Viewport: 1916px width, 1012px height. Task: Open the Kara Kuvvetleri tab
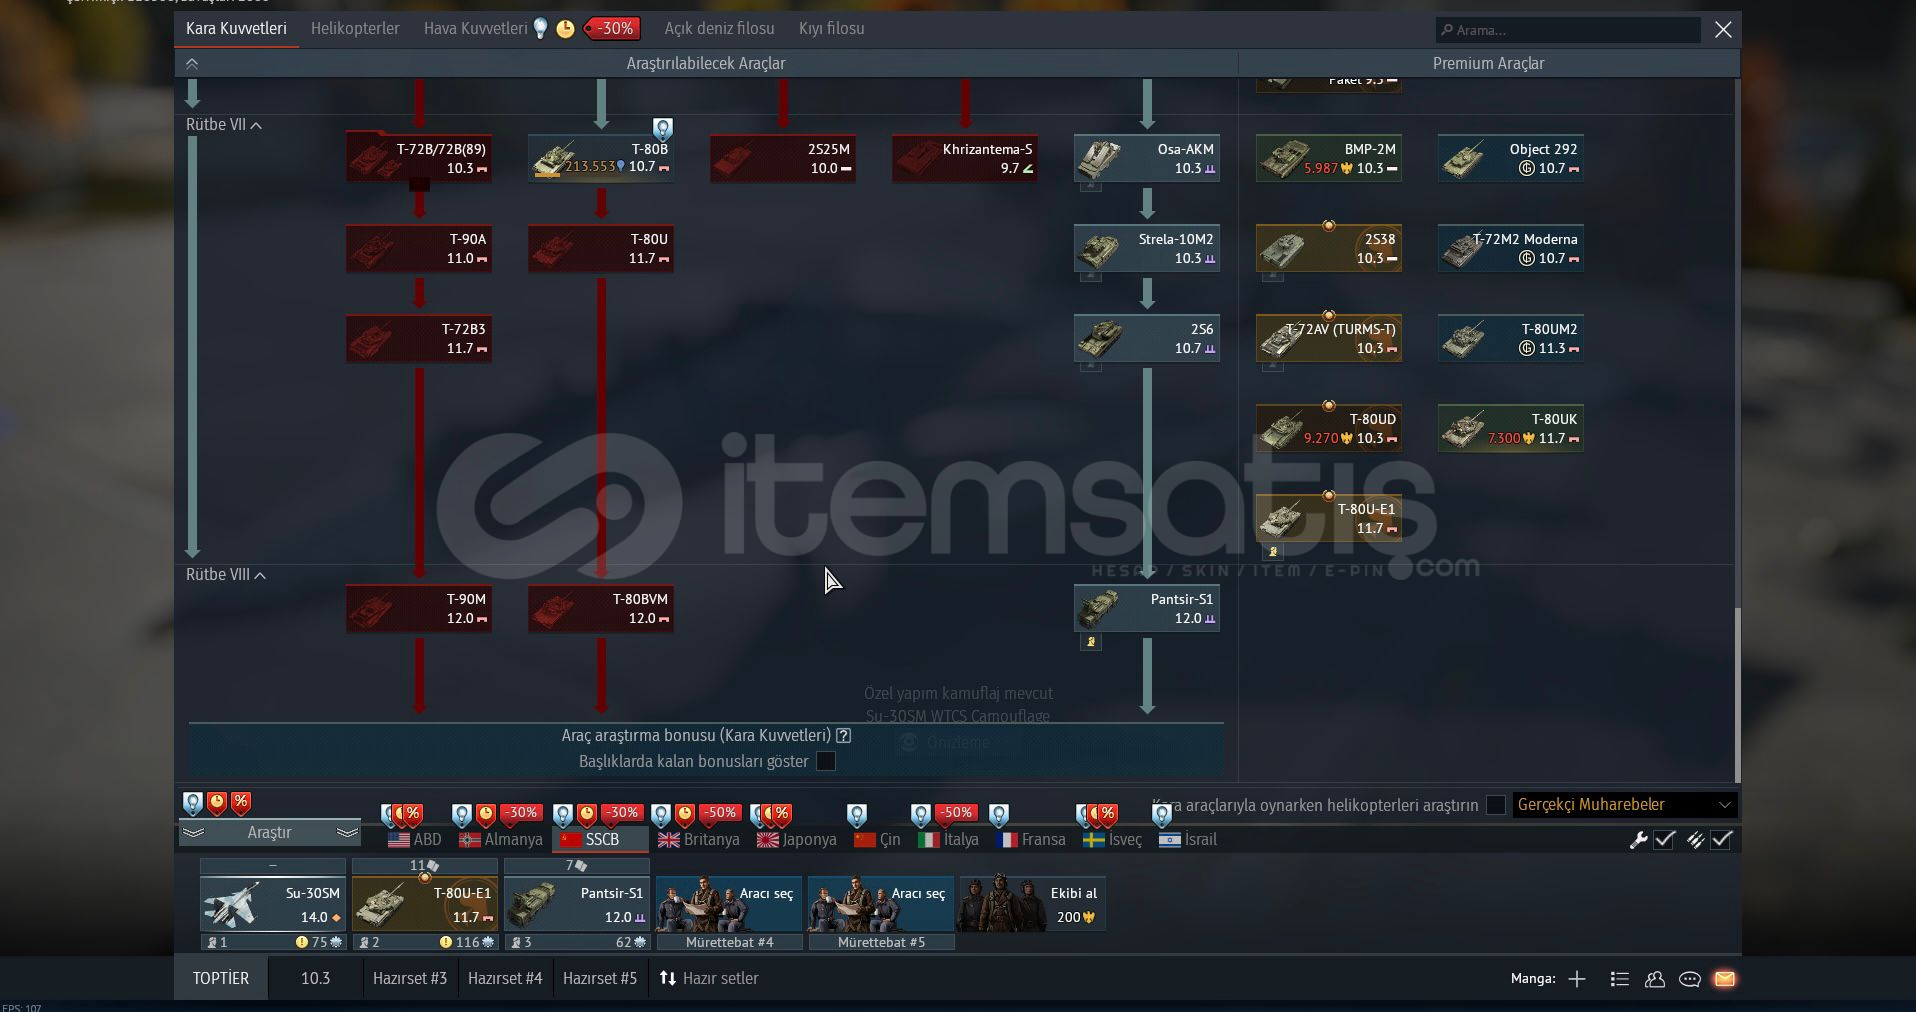[x=236, y=28]
